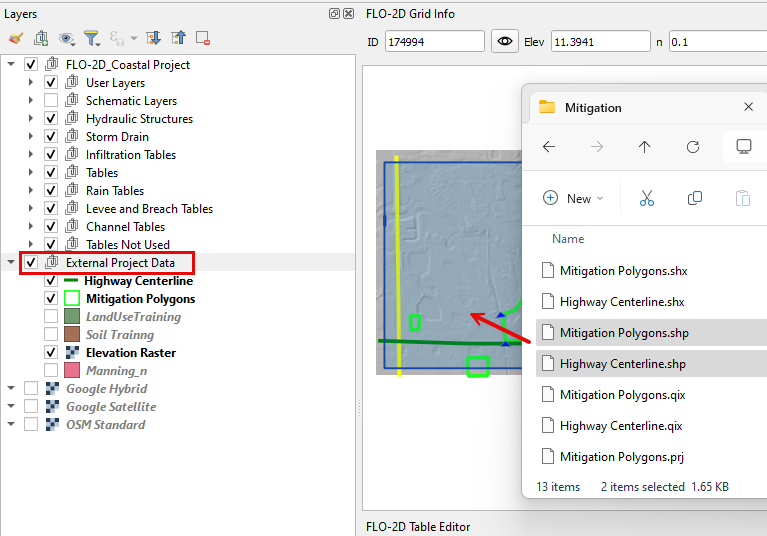Expand the User Layers group
The width and height of the screenshot is (767, 536).
[x=31, y=83]
